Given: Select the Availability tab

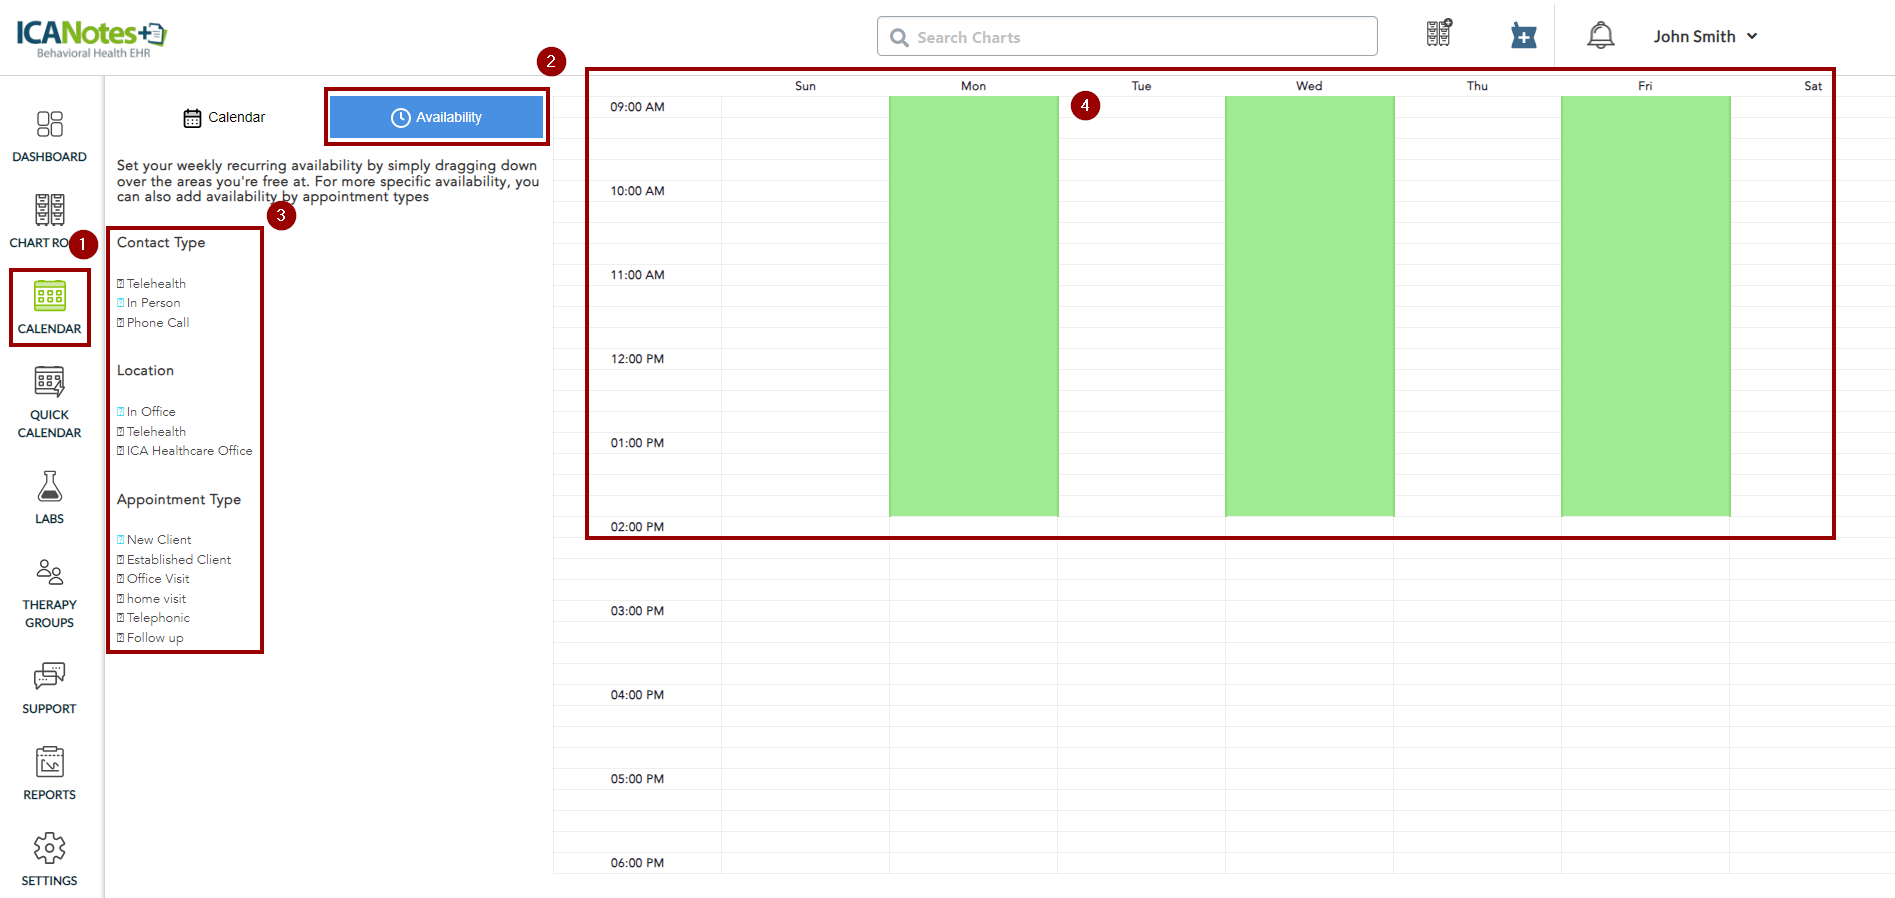Looking at the screenshot, I should tap(436, 118).
